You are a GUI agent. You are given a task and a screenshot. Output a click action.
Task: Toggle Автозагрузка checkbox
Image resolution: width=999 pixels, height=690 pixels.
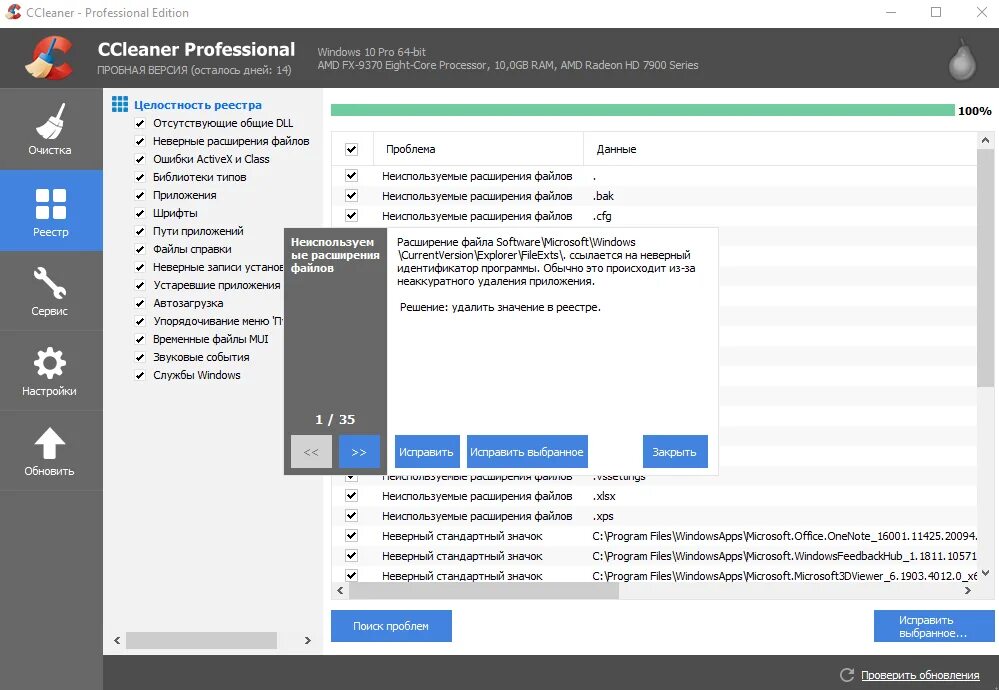pyautogui.click(x=140, y=303)
